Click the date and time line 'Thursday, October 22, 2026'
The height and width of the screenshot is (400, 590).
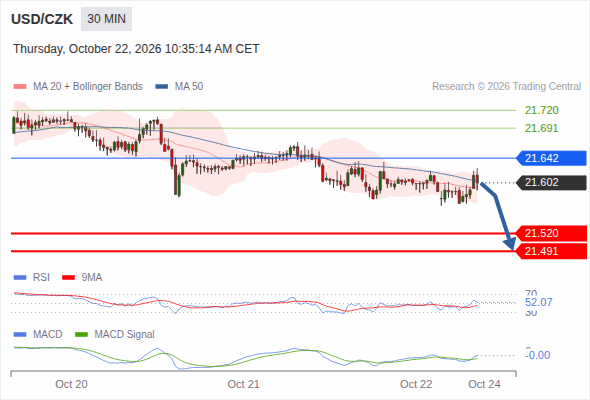[x=136, y=49]
